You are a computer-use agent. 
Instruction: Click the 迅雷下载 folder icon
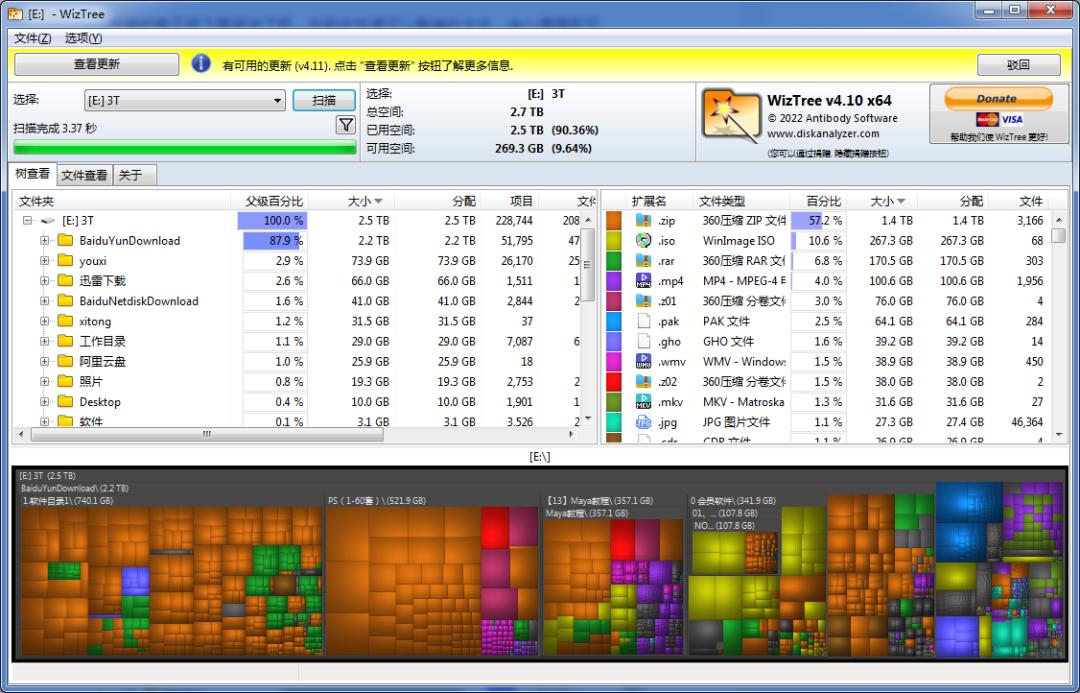(x=65, y=280)
